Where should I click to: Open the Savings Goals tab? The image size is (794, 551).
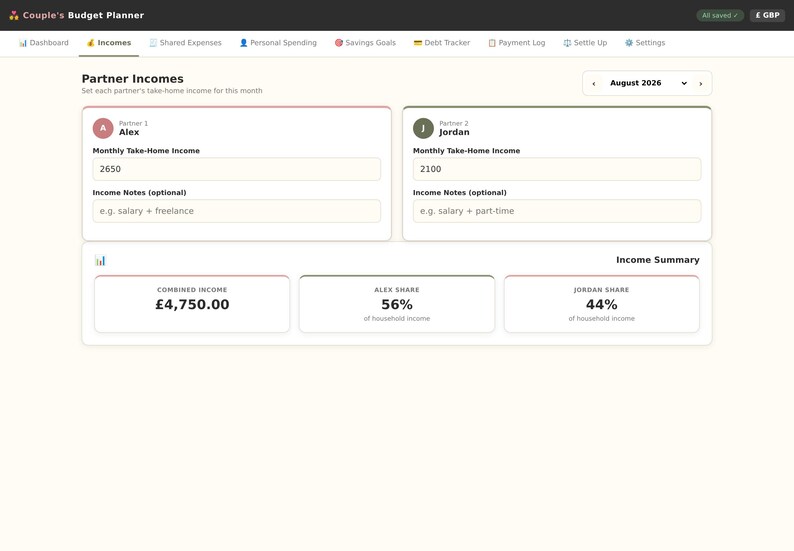pos(365,43)
